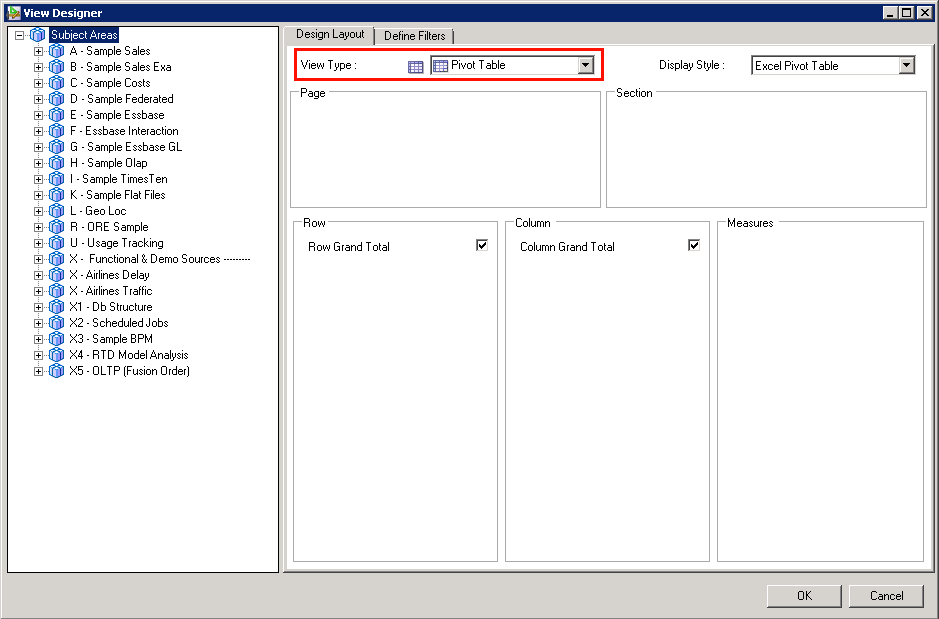This screenshot has width=939, height=619.
Task: Open the View Type Pivot Table dropdown
Action: (586, 65)
